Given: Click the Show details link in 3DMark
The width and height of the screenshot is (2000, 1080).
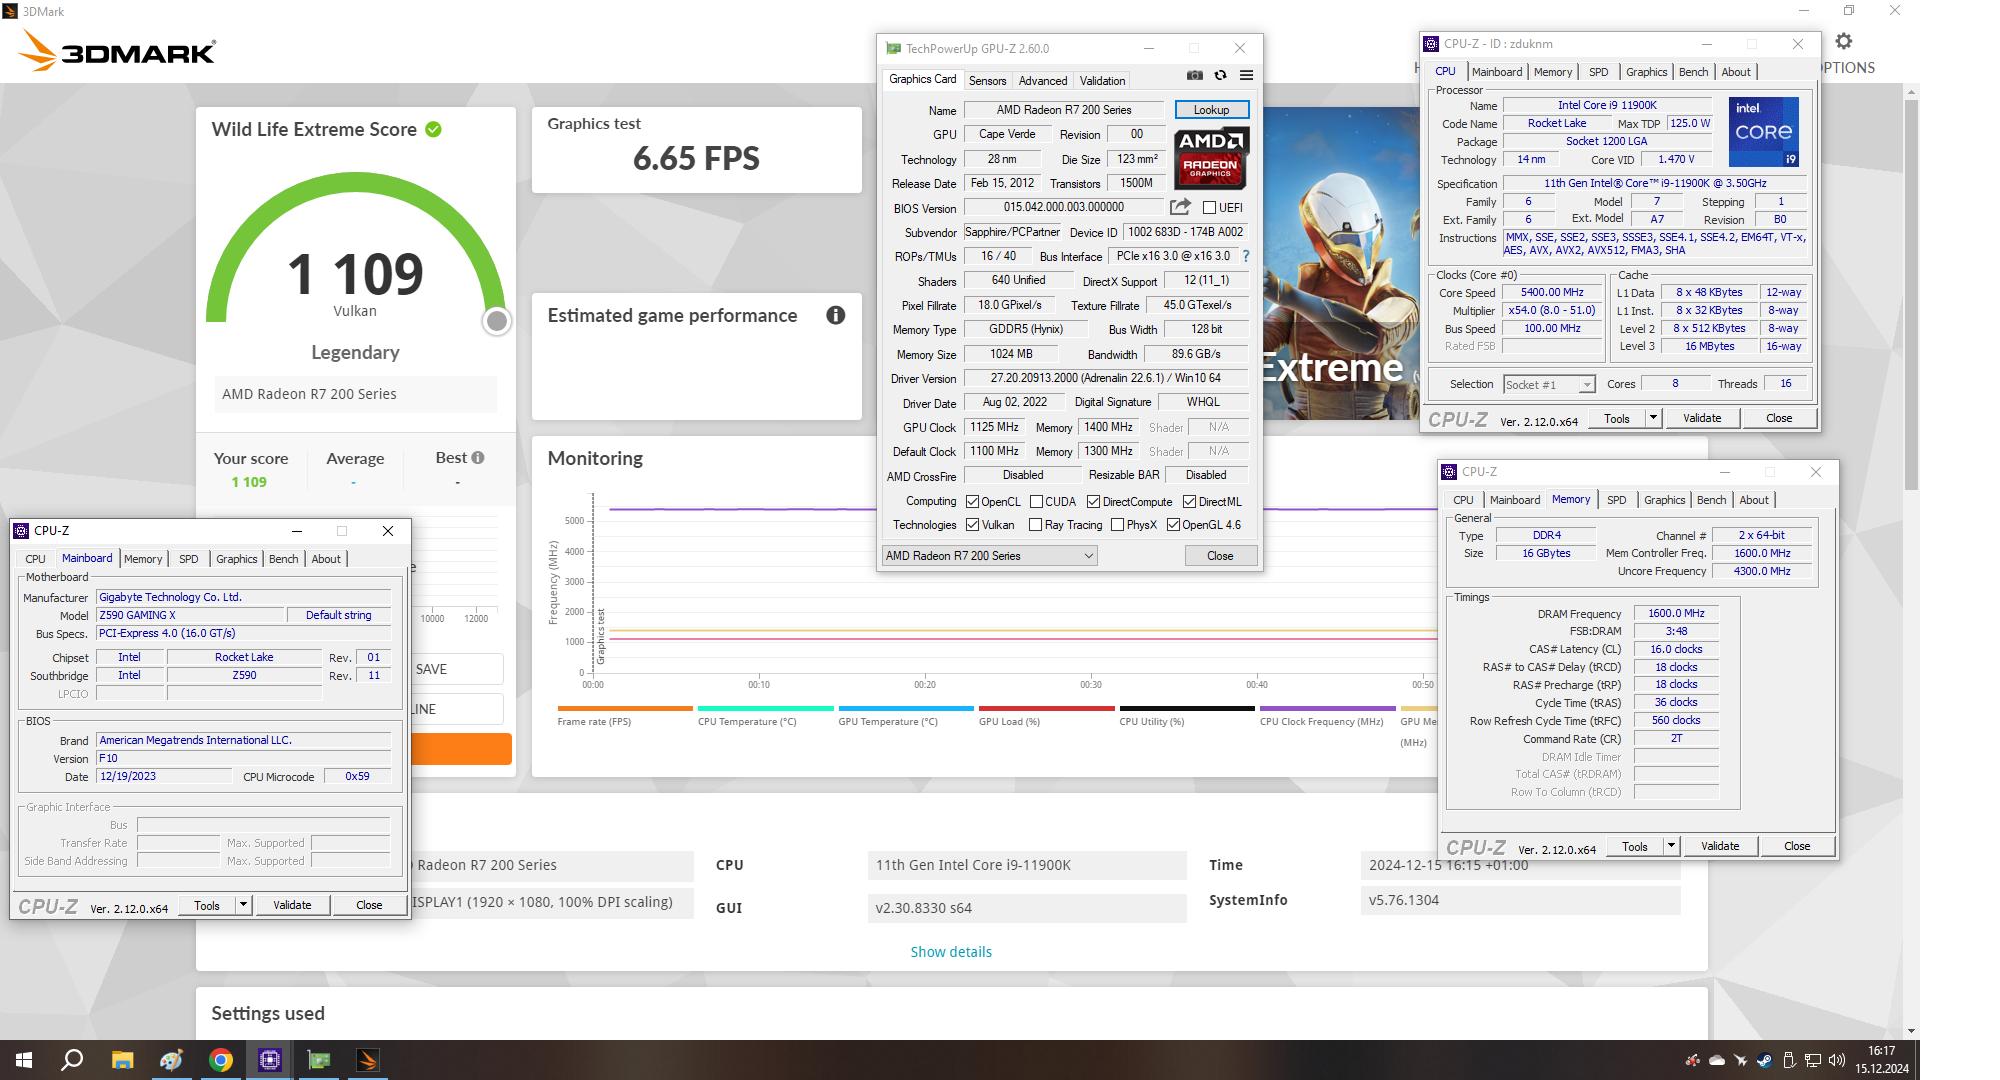Looking at the screenshot, I should coord(951,952).
